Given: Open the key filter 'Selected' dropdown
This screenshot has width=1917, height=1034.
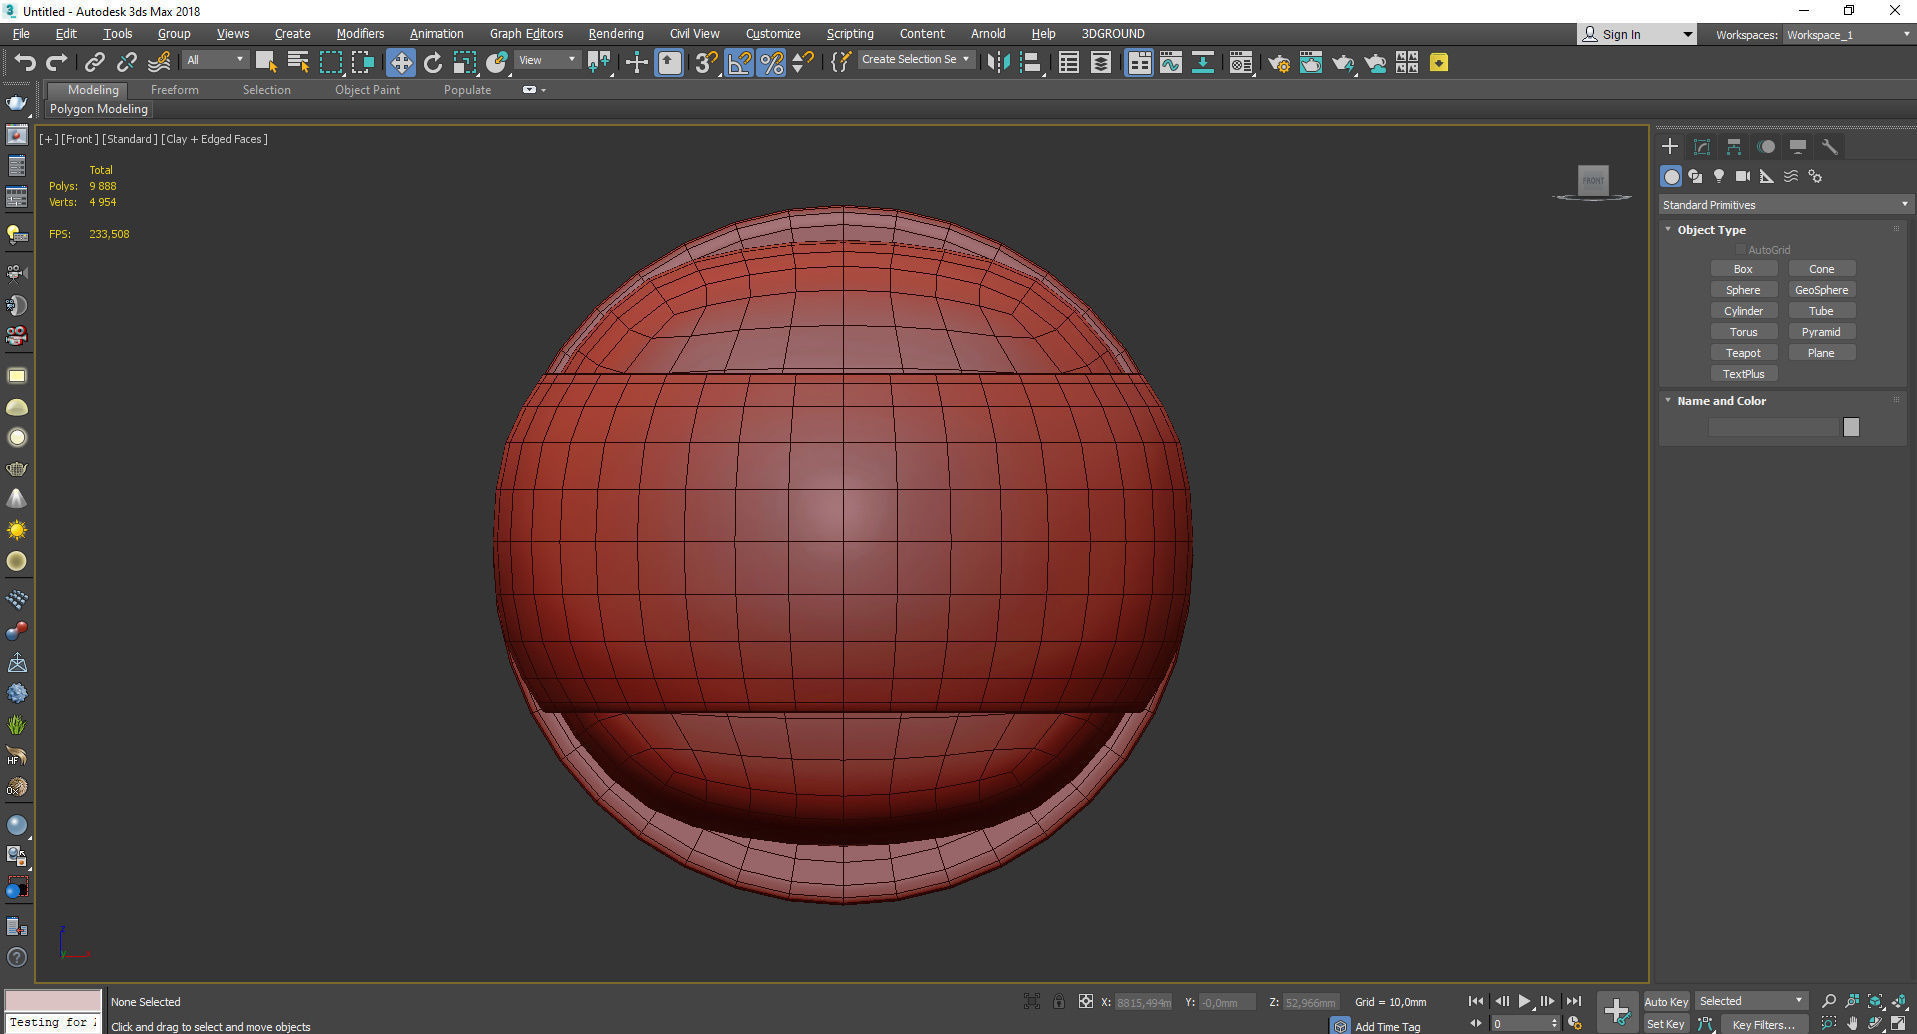Looking at the screenshot, I should click(x=1750, y=1001).
